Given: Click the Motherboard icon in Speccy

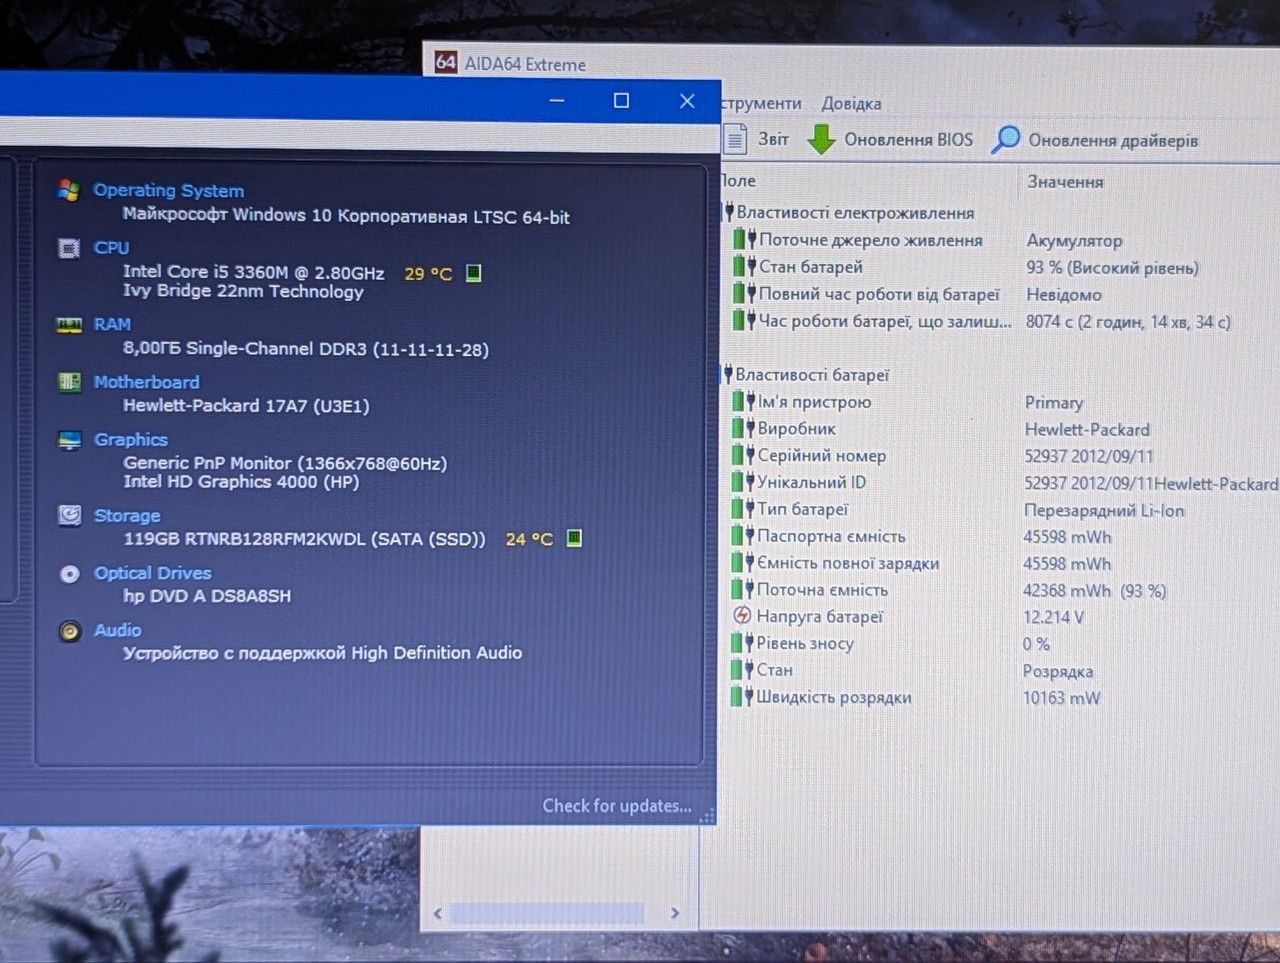Looking at the screenshot, I should pos(69,382).
